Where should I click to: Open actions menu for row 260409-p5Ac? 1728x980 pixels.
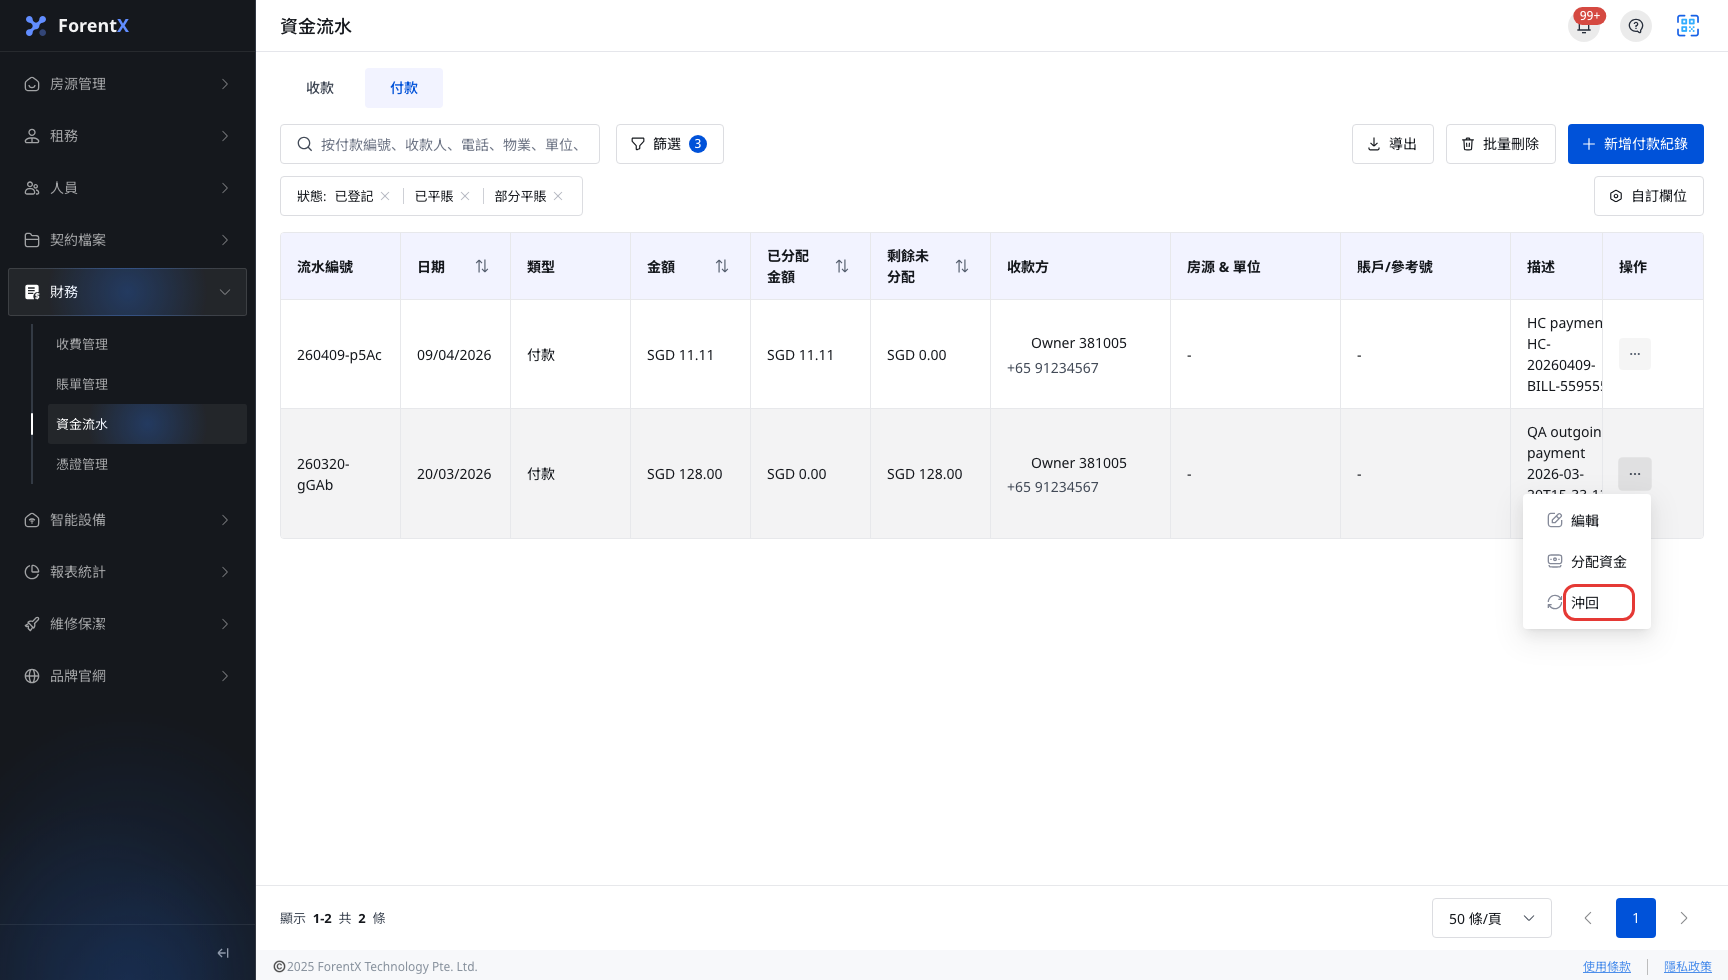[x=1635, y=354]
